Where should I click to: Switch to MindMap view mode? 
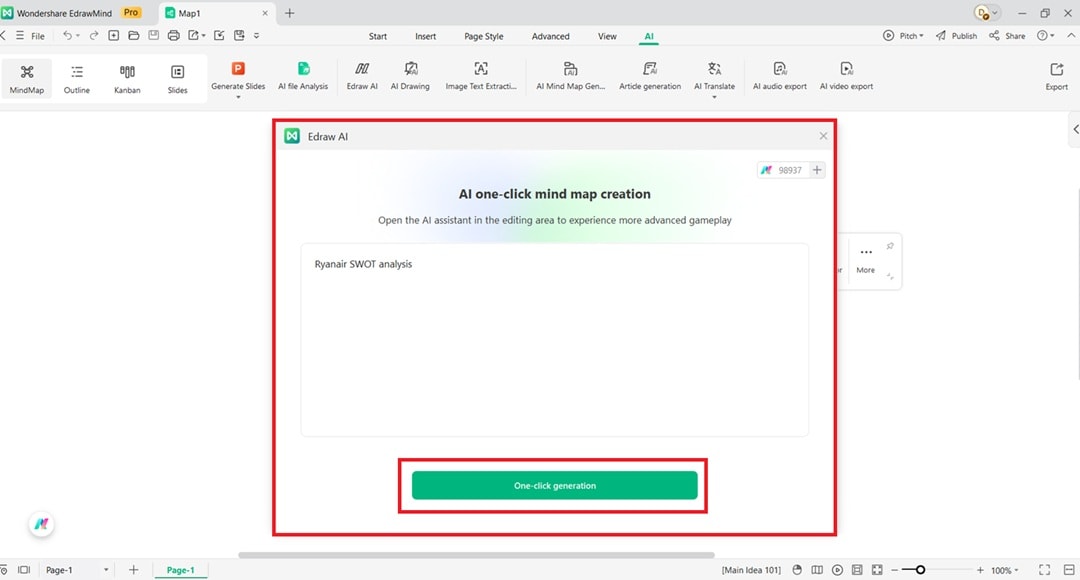(27, 79)
